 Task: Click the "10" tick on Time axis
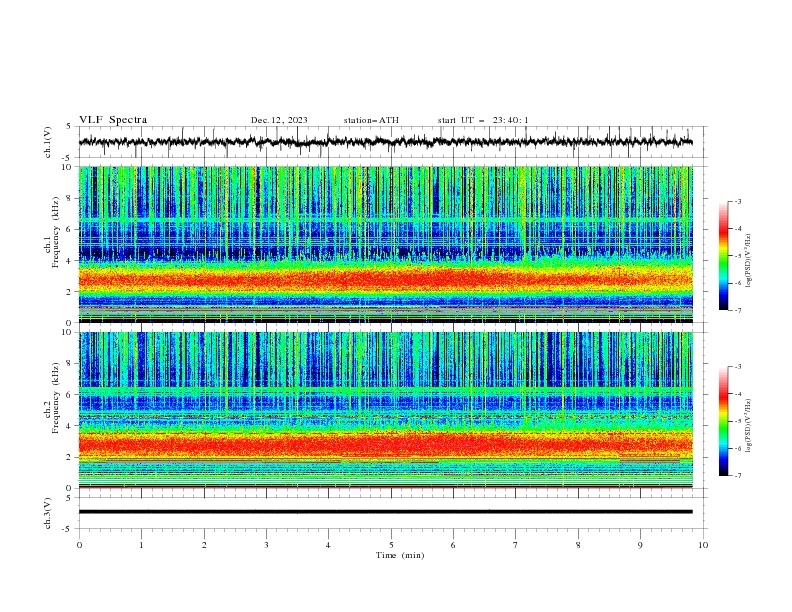pyautogui.click(x=703, y=545)
